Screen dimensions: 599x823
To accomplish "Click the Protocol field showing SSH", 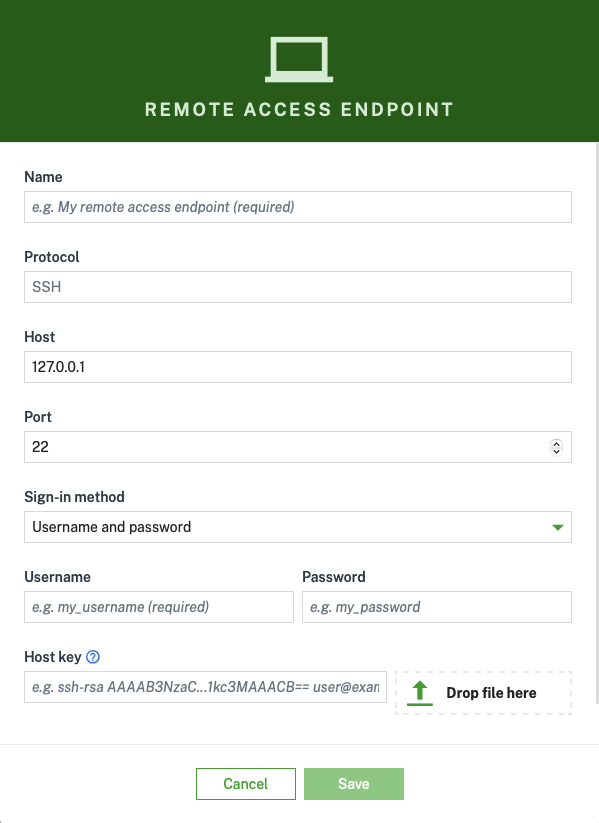I will [297, 287].
